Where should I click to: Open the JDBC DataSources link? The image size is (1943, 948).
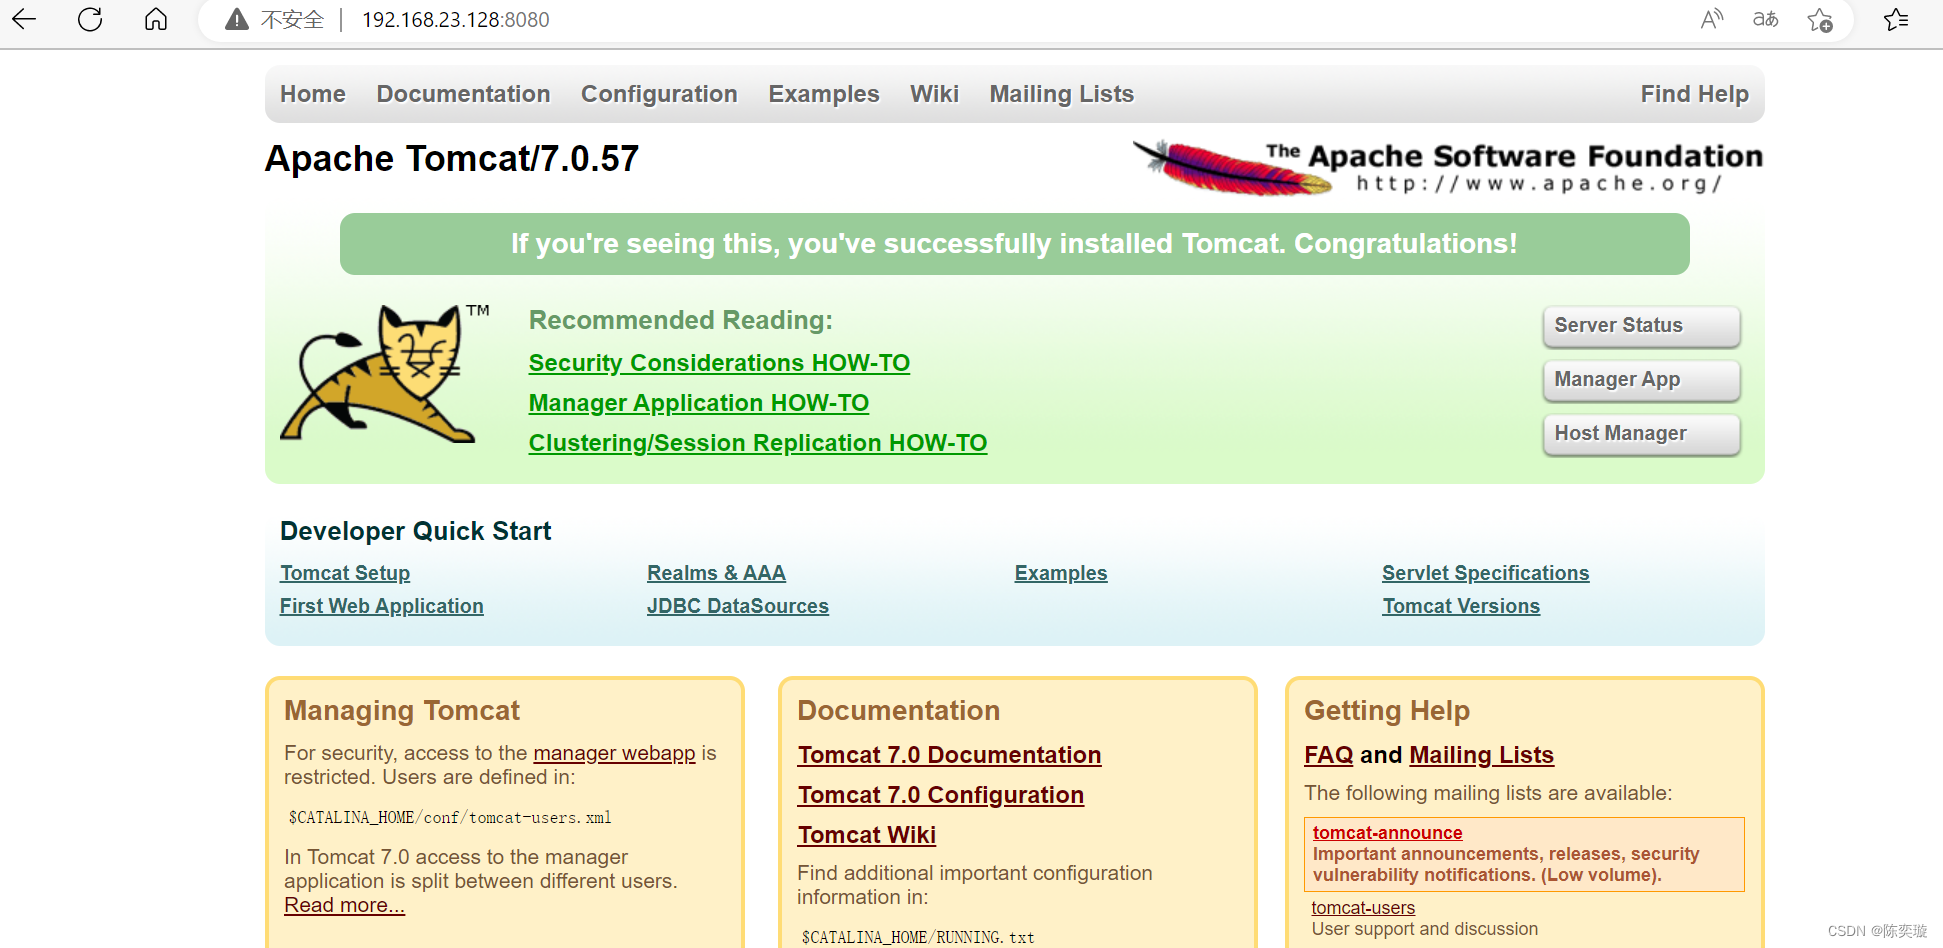(738, 606)
